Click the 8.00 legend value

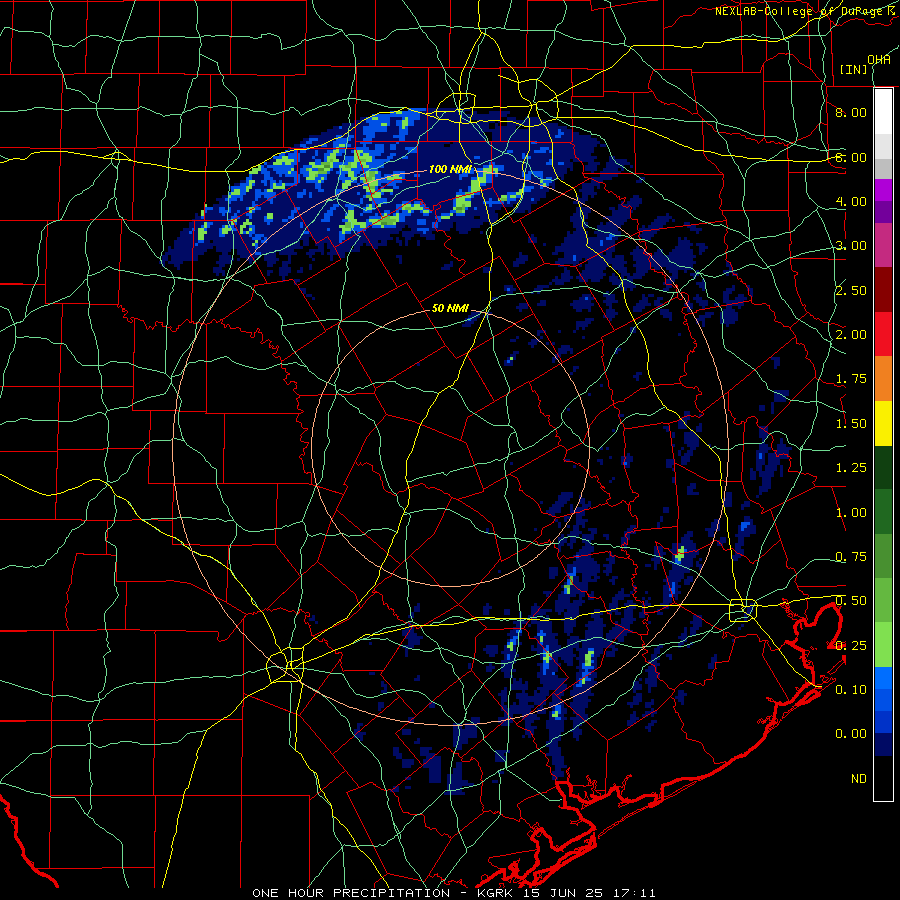coord(851,112)
